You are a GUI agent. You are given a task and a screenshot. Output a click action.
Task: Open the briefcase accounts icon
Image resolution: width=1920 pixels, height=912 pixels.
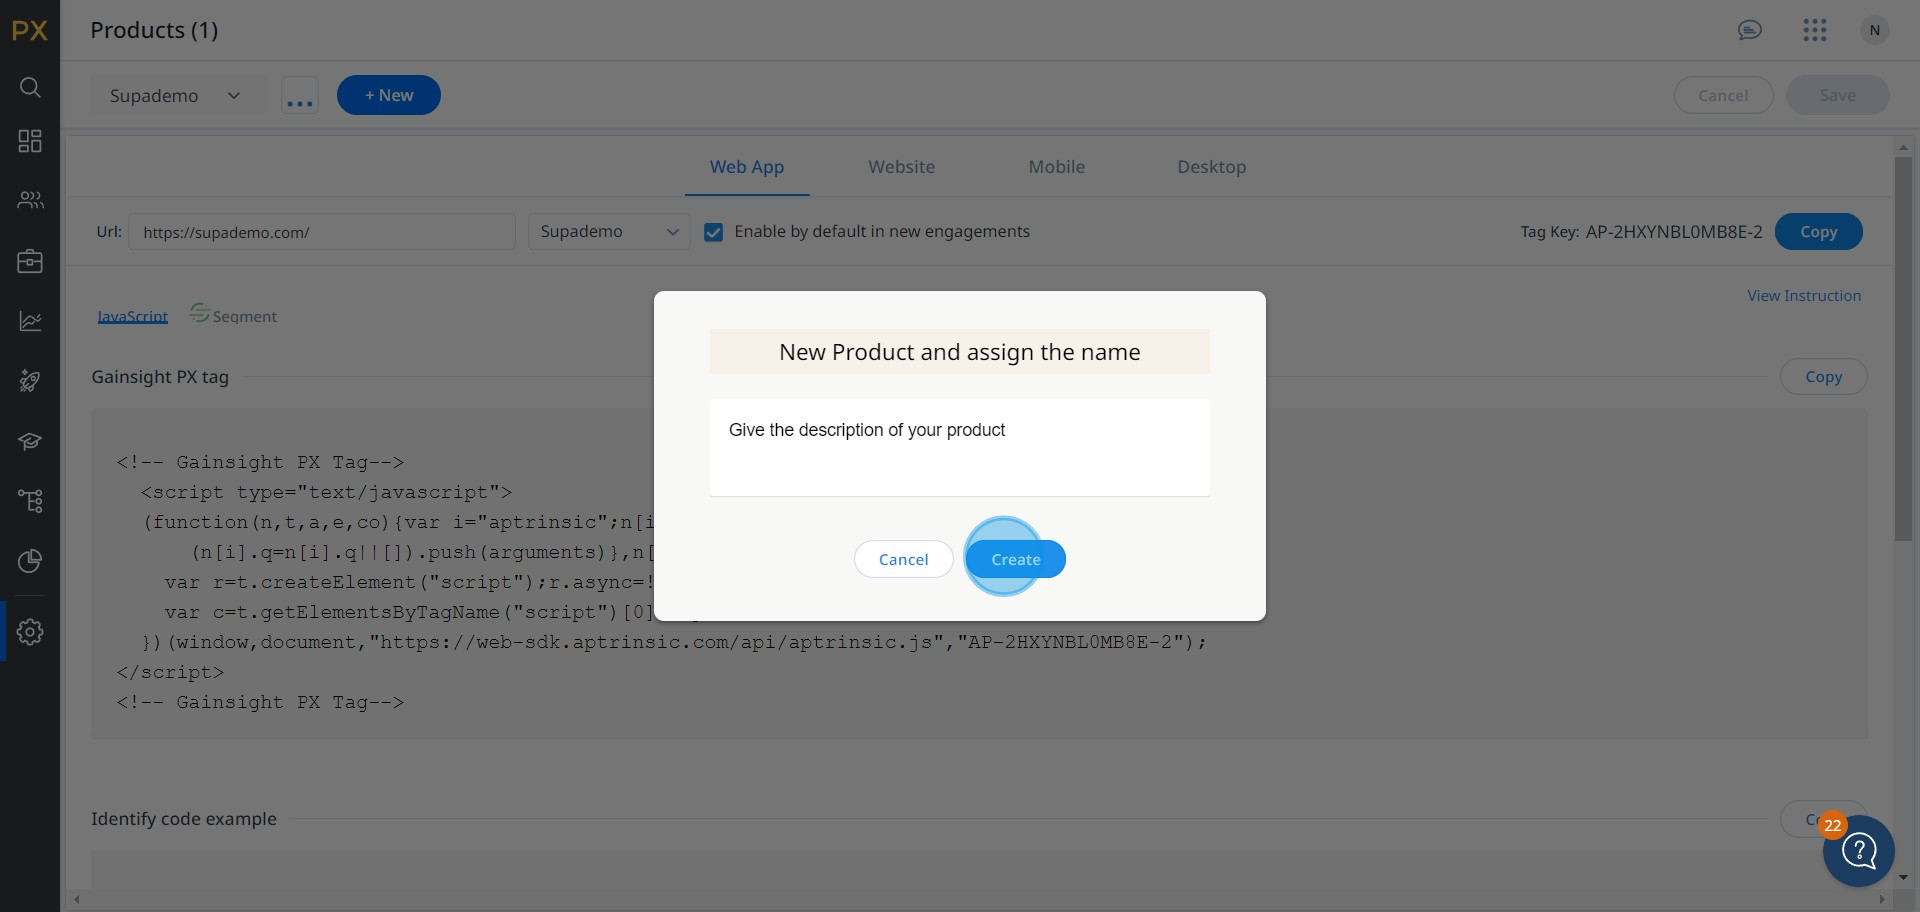[x=30, y=261]
